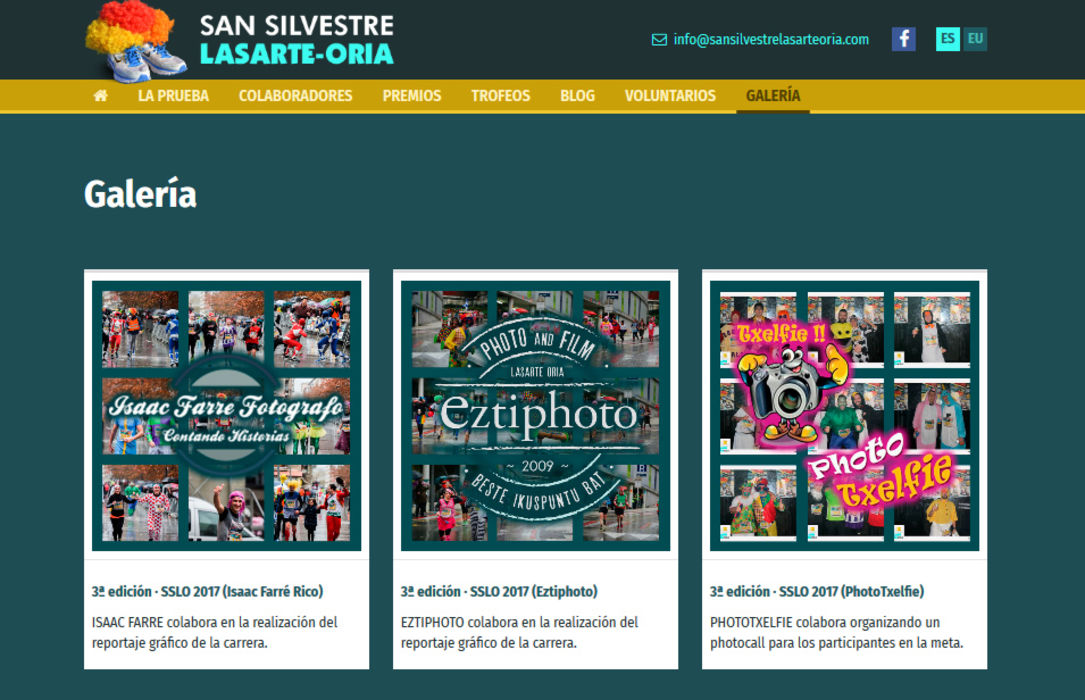Open link 3ª edición SSLO 2017 (PhotoTxelfie)

817,591
